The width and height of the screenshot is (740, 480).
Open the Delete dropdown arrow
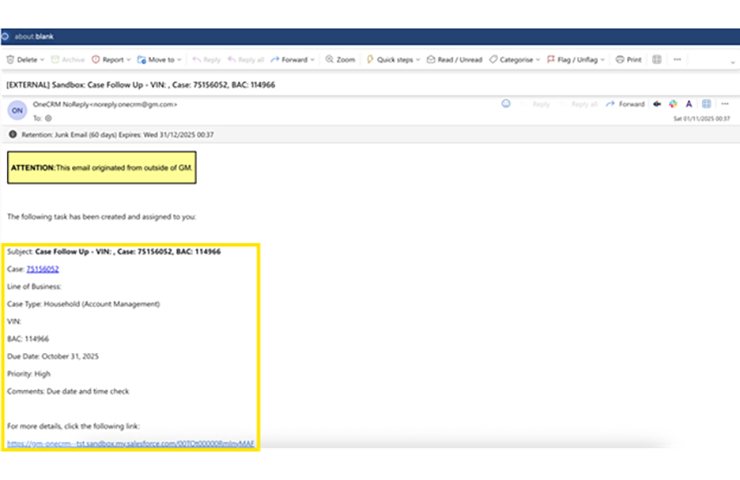tap(41, 60)
